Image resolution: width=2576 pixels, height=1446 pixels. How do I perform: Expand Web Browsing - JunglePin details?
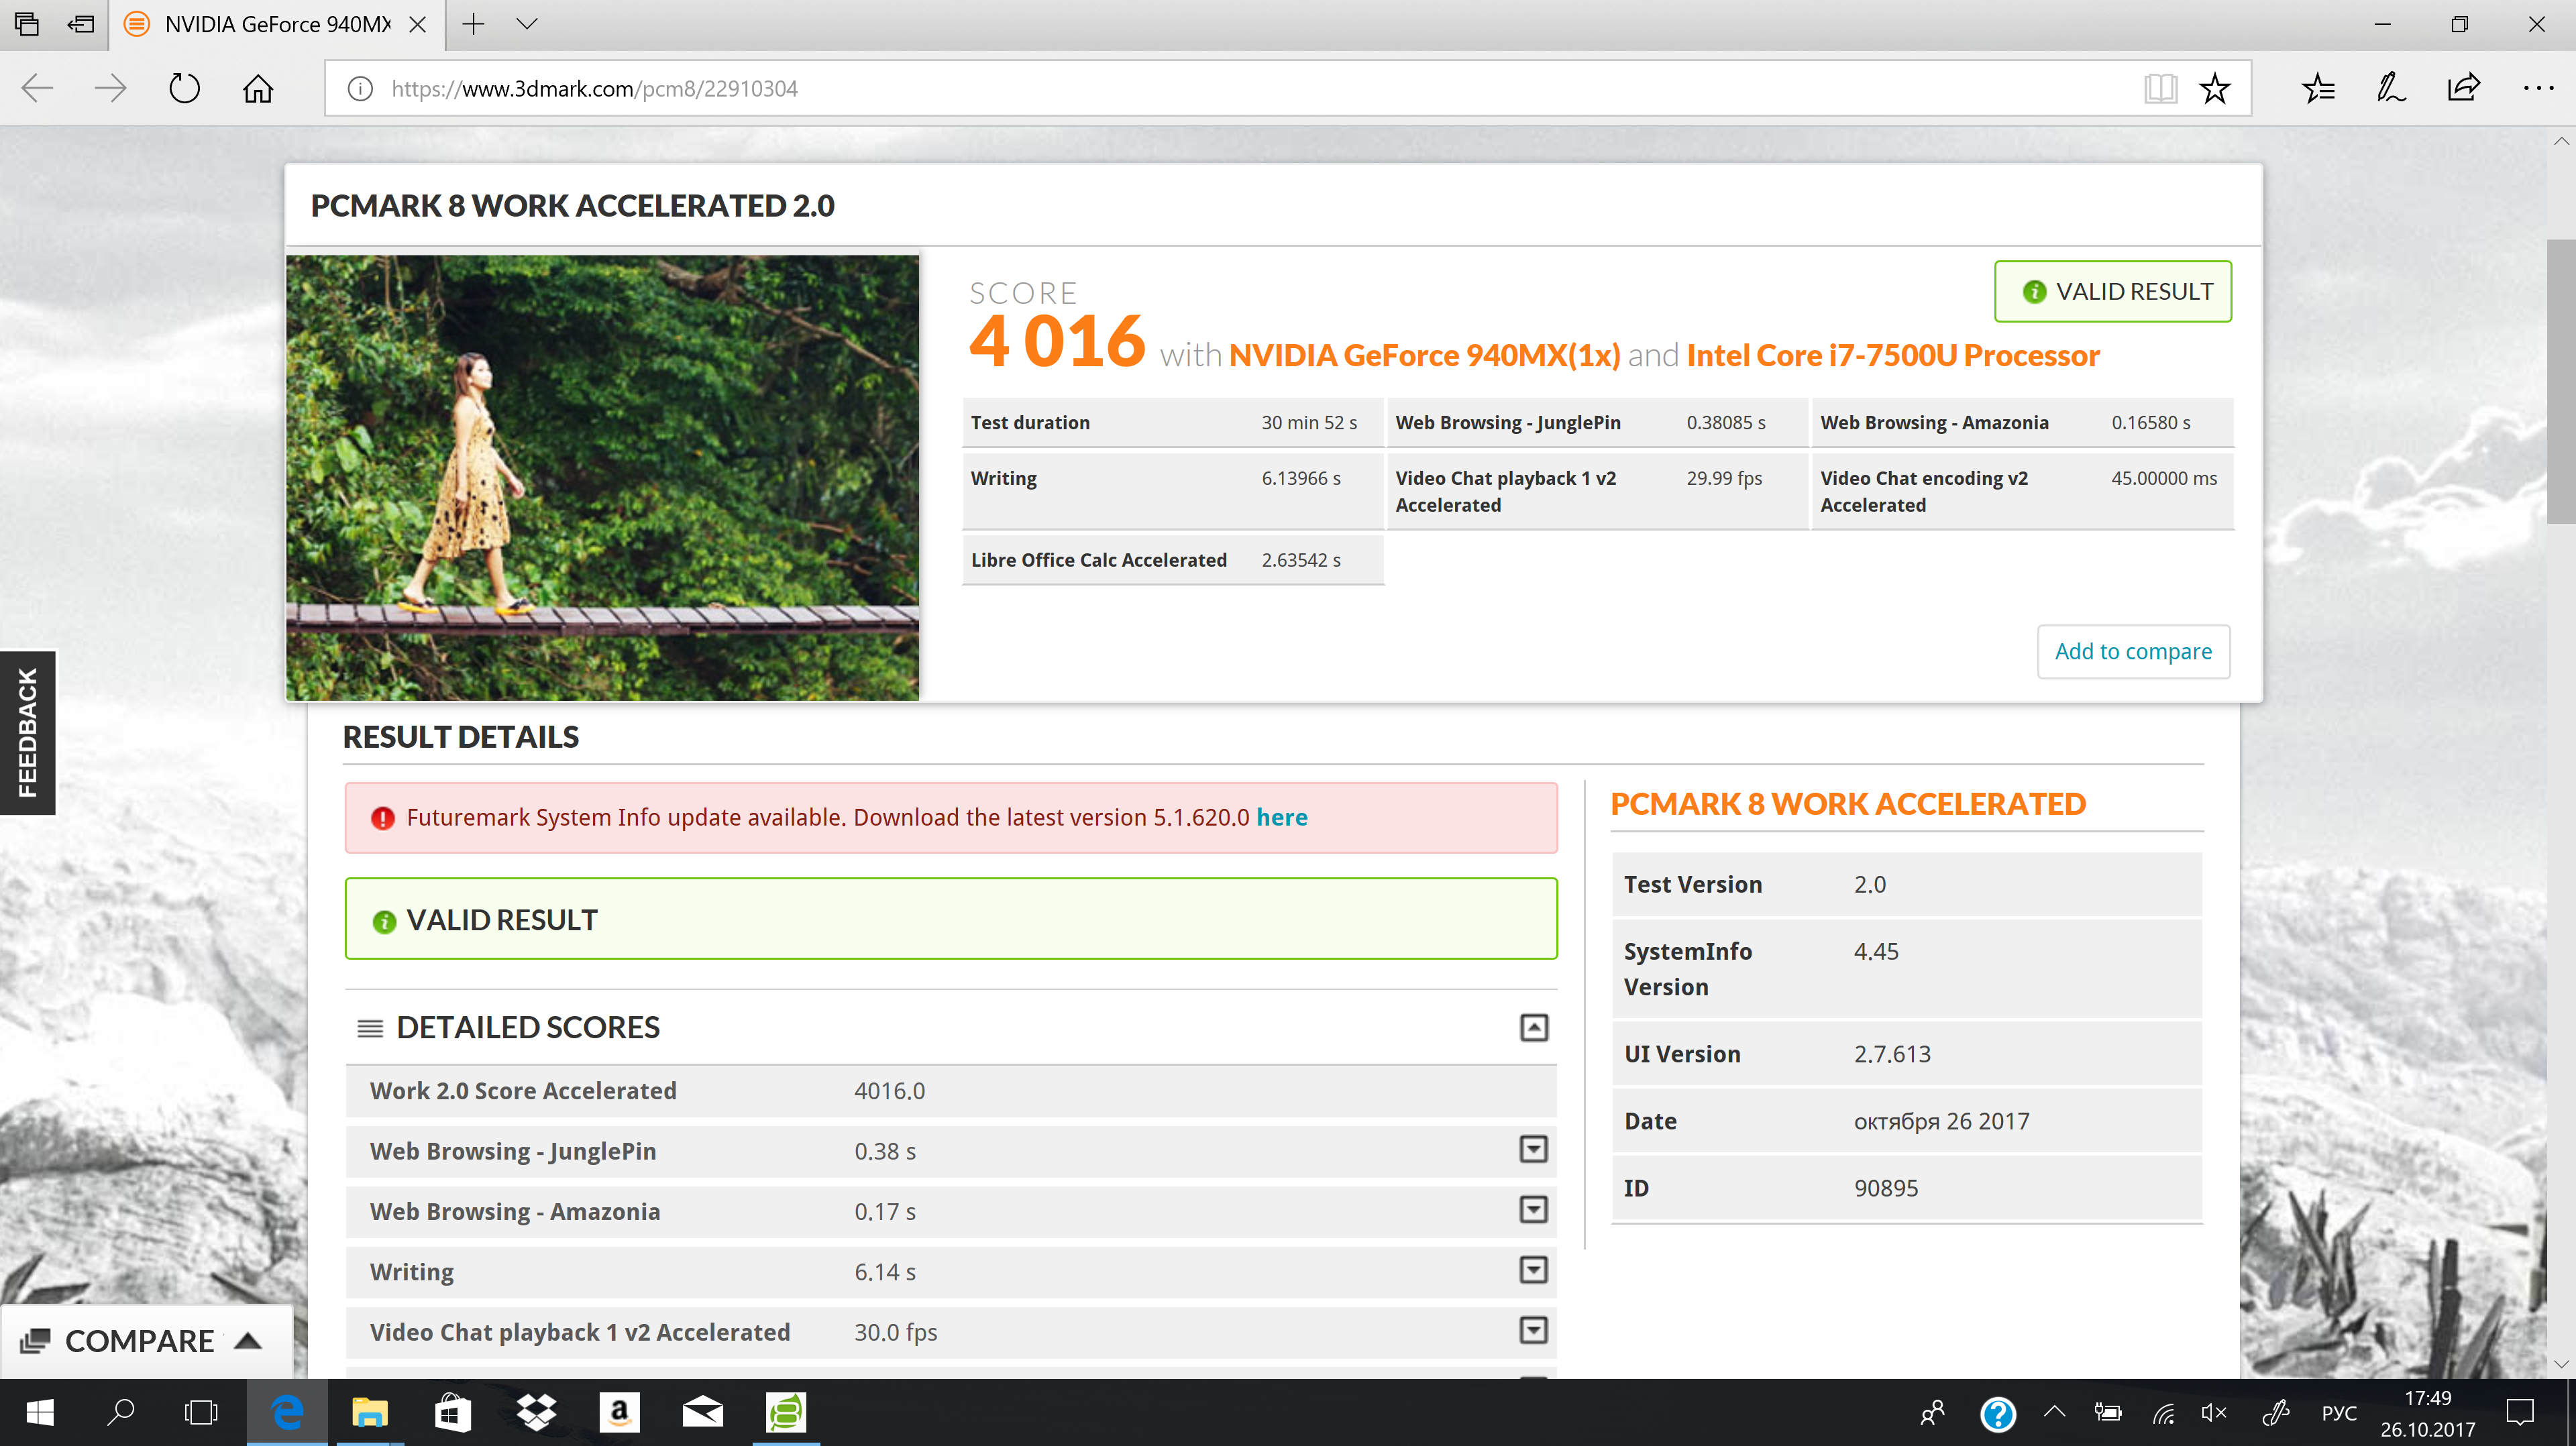click(1533, 1149)
